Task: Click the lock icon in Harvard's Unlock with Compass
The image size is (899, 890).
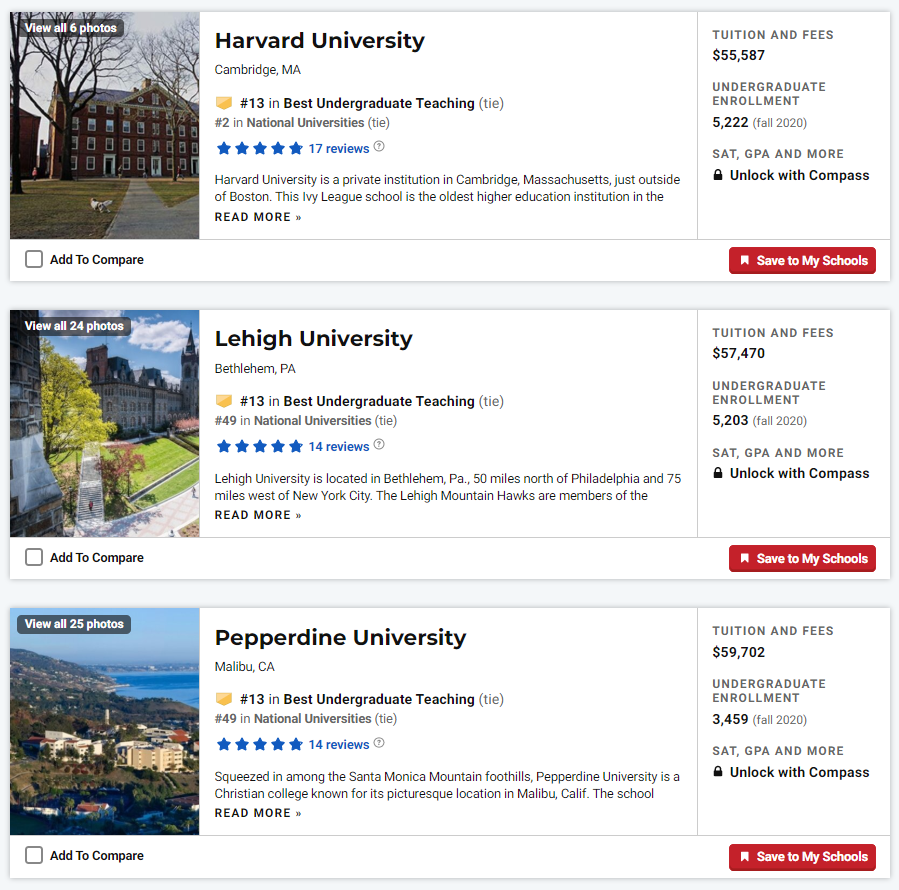Action: (718, 175)
